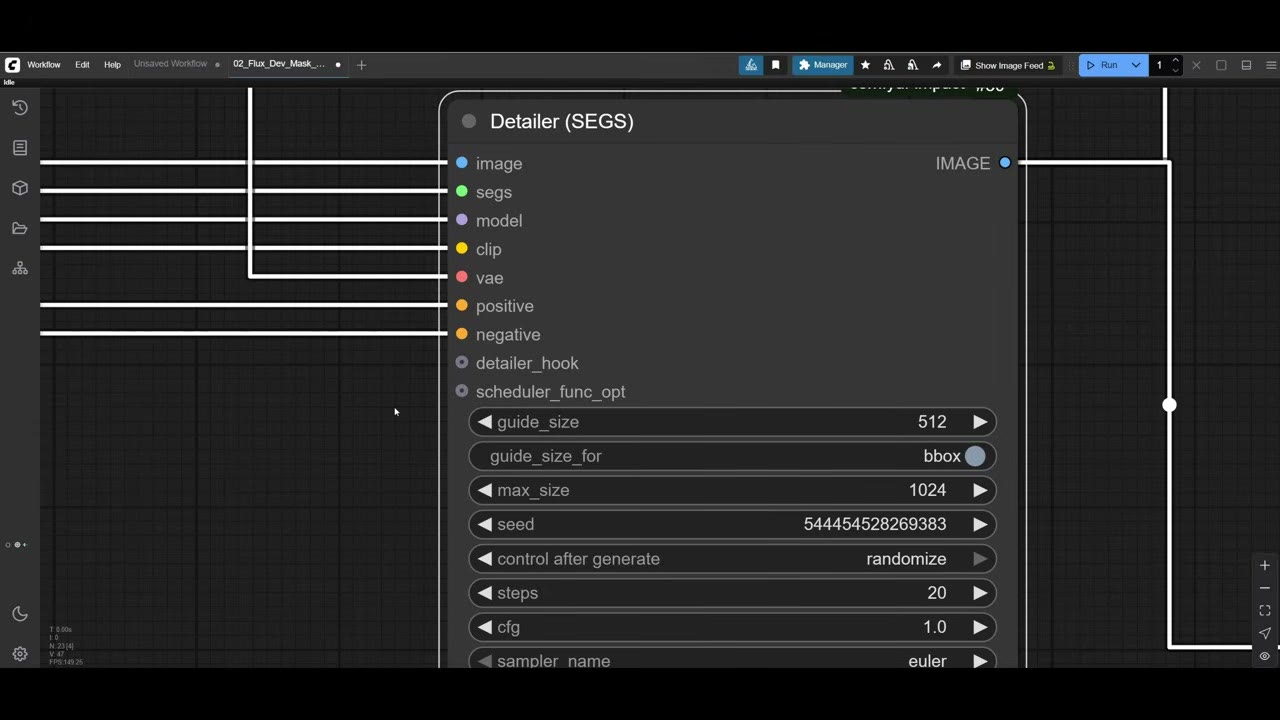Open the Edit menu
Viewport: 1280px width, 720px height.
pos(82,65)
